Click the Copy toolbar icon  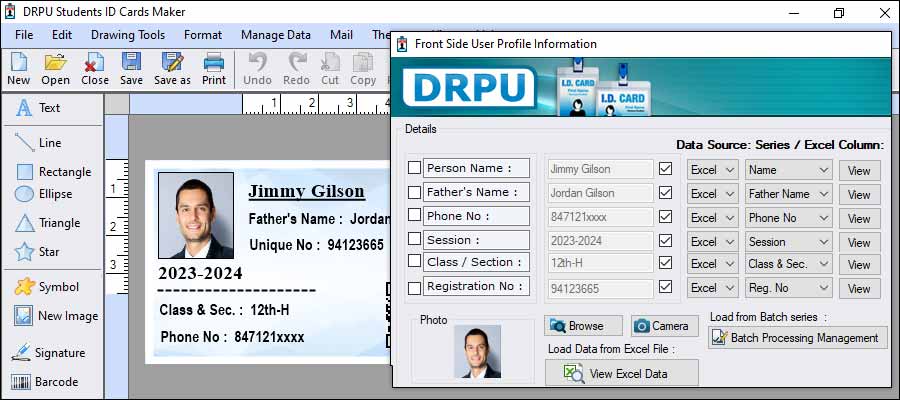(363, 69)
